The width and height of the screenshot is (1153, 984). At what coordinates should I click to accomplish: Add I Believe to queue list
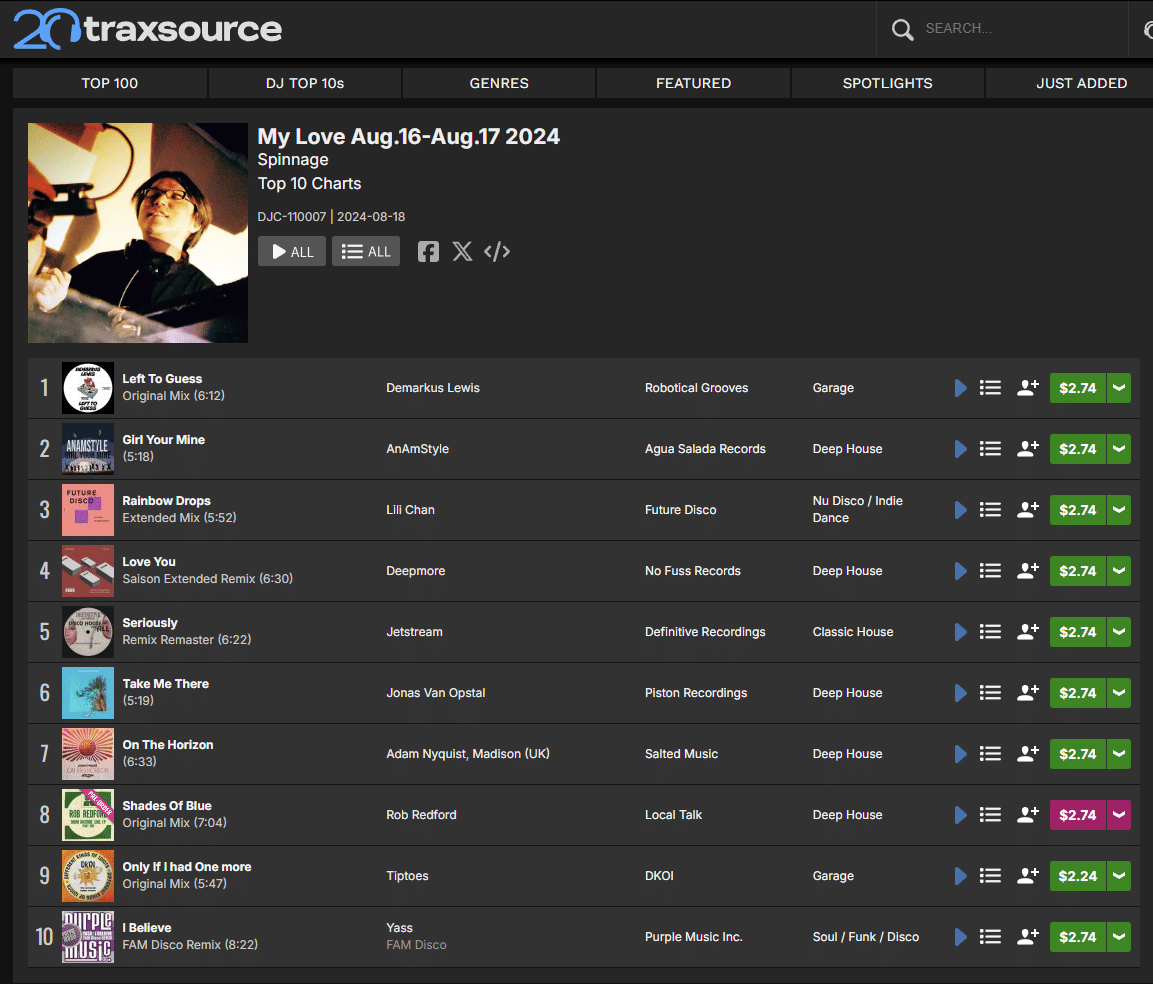(x=990, y=937)
